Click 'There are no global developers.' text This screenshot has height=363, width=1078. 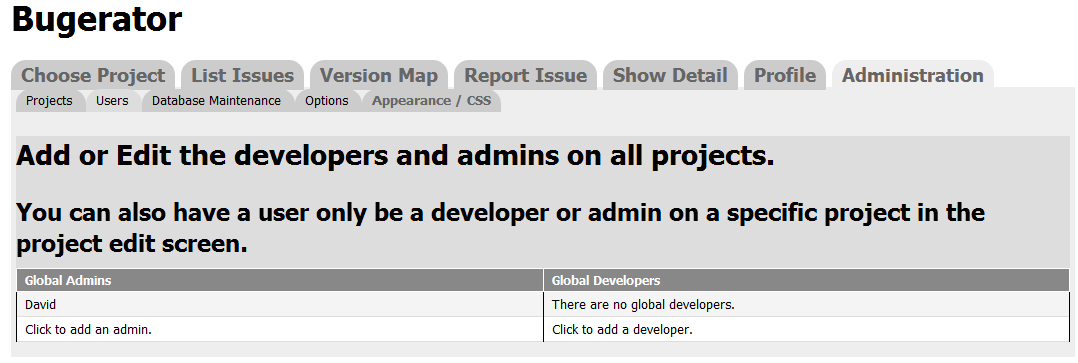[x=644, y=305]
